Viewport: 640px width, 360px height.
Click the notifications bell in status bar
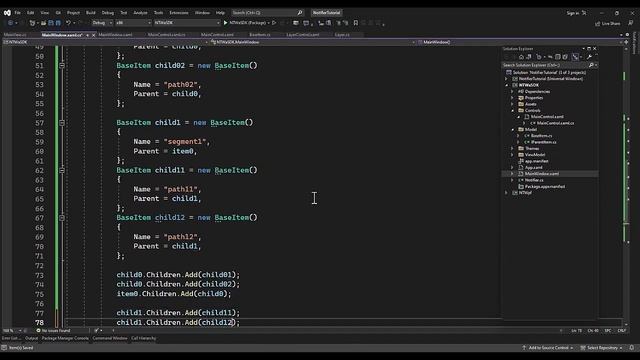(x=631, y=348)
